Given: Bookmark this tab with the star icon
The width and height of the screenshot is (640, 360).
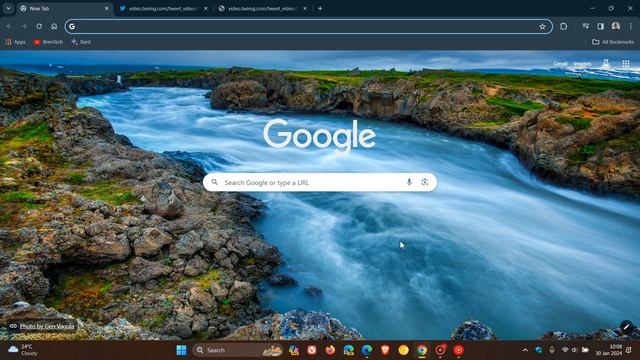Looking at the screenshot, I should [542, 27].
